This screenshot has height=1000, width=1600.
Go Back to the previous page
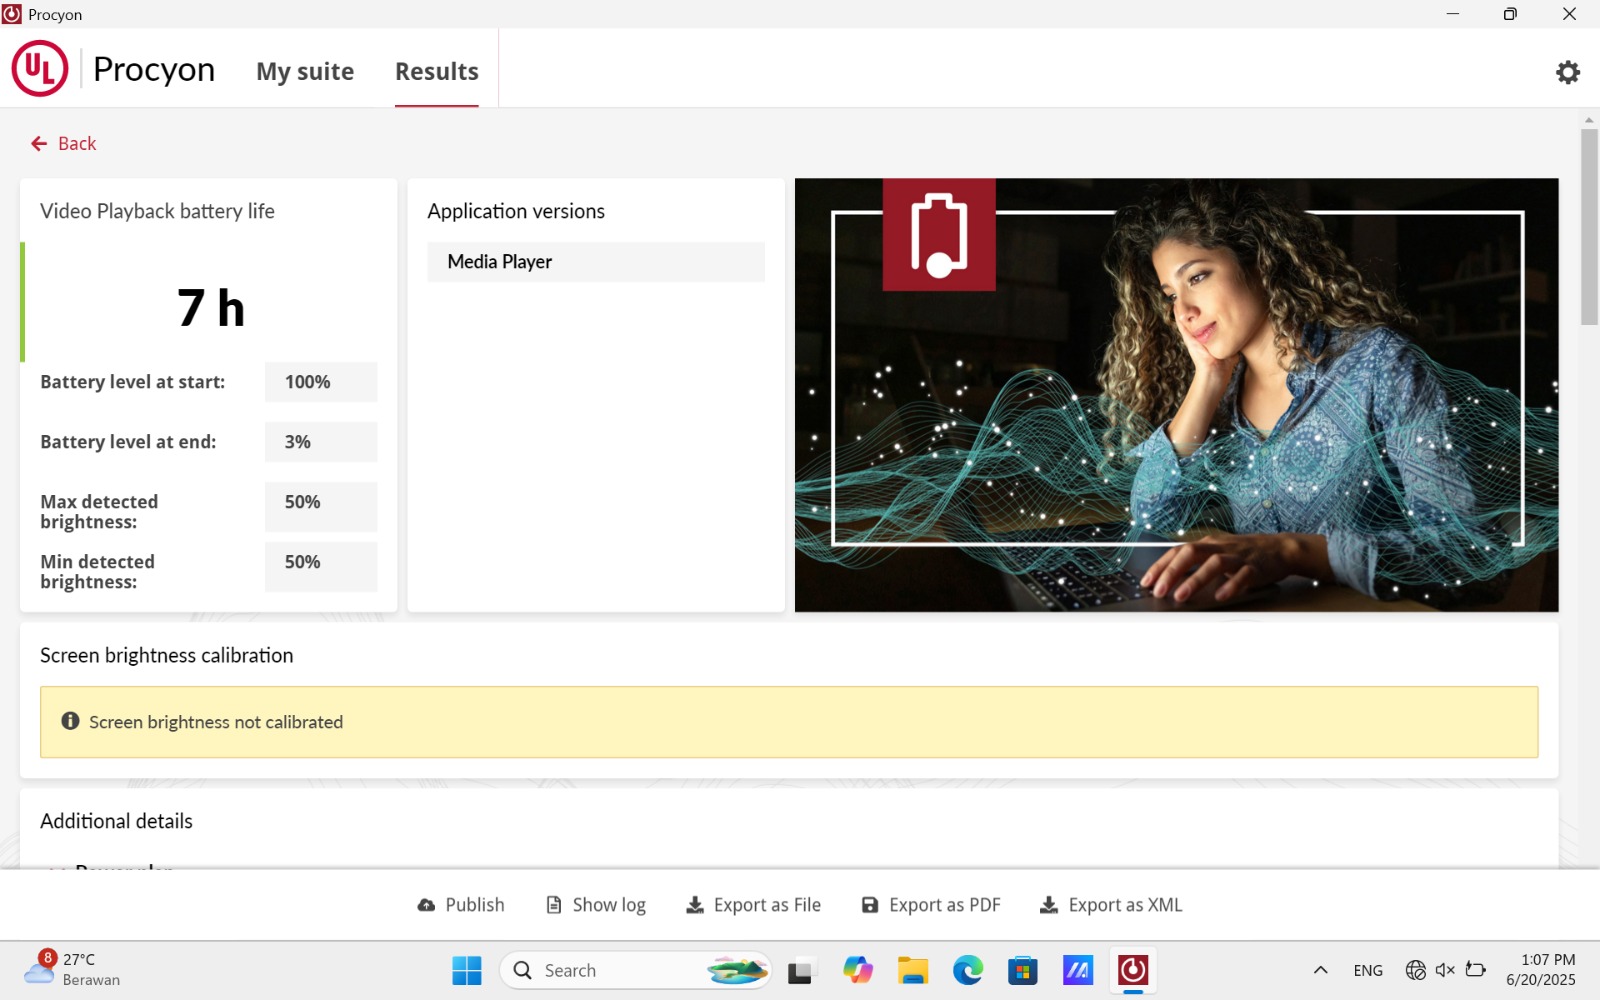pyautogui.click(x=63, y=144)
